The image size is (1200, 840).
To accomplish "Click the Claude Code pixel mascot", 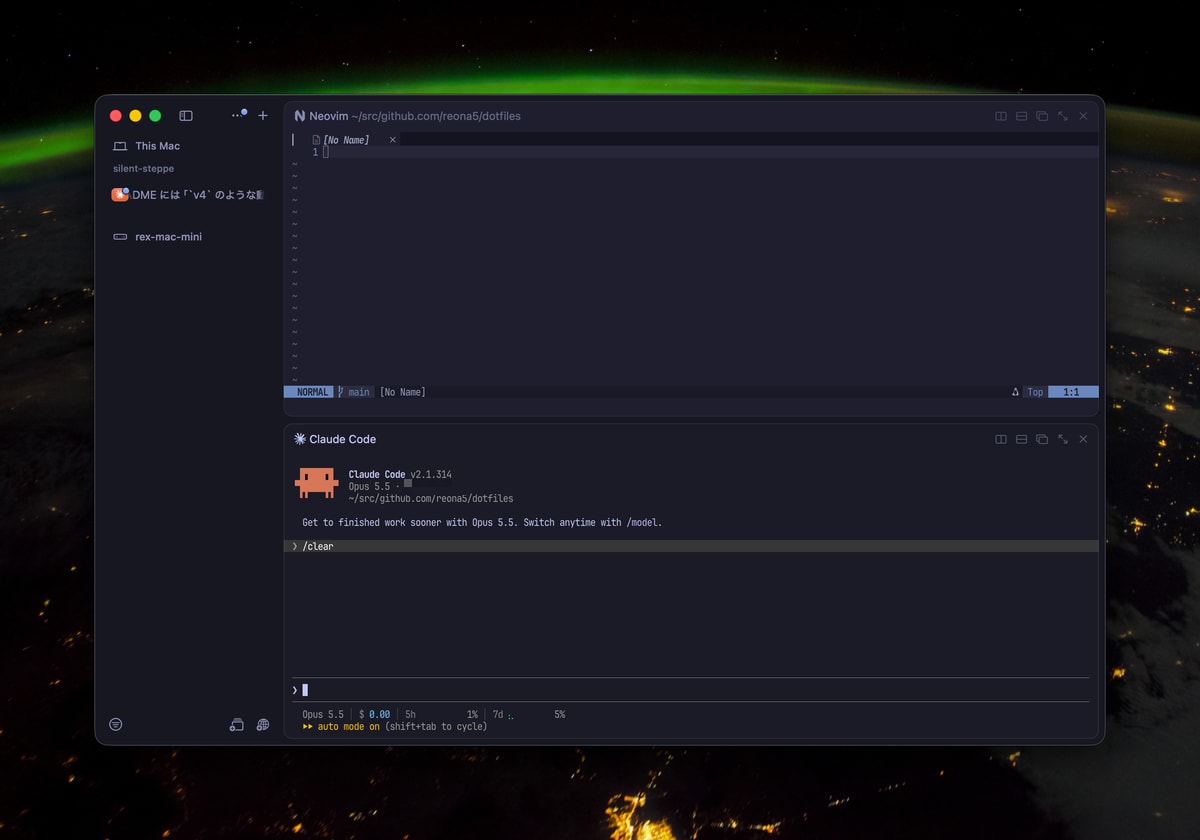I will pos(317,483).
